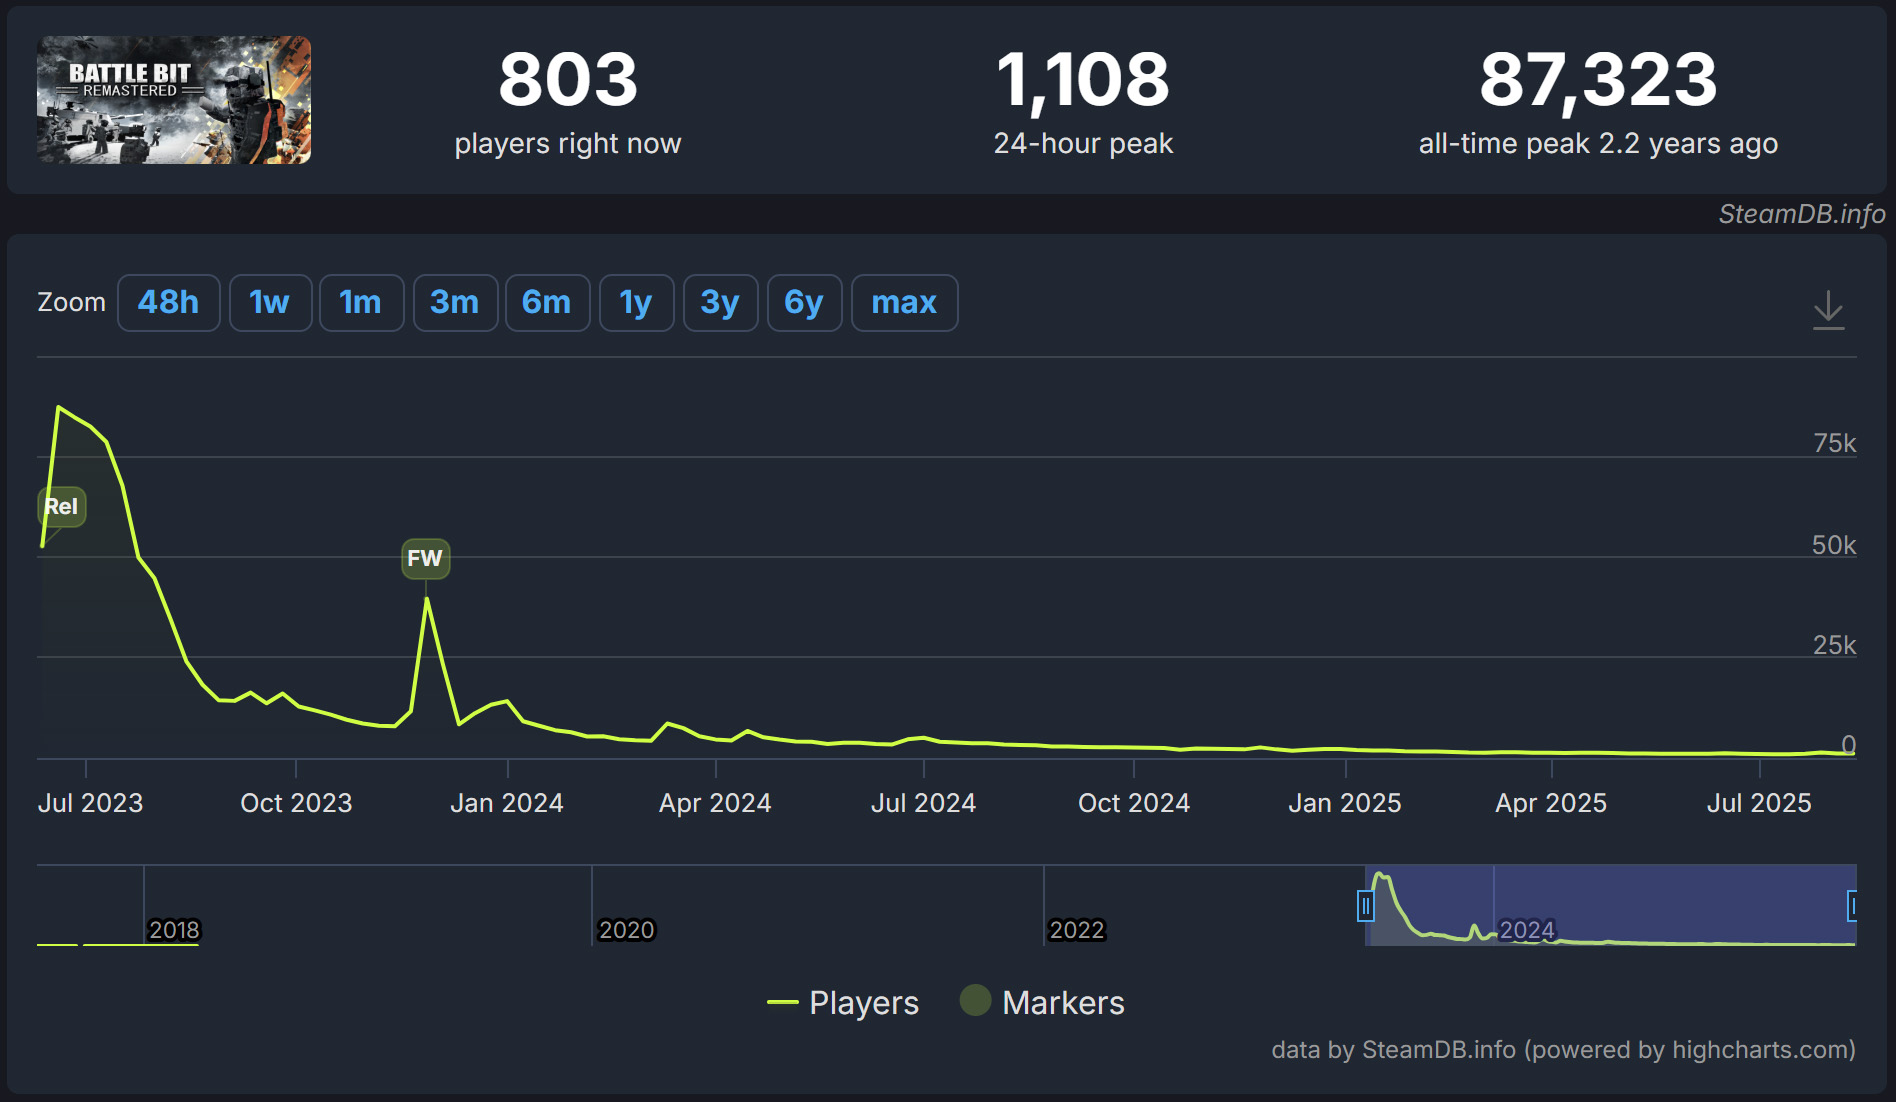Screen dimensions: 1896x1102
Task: Click the 2018 label in navigator
Action: point(174,930)
